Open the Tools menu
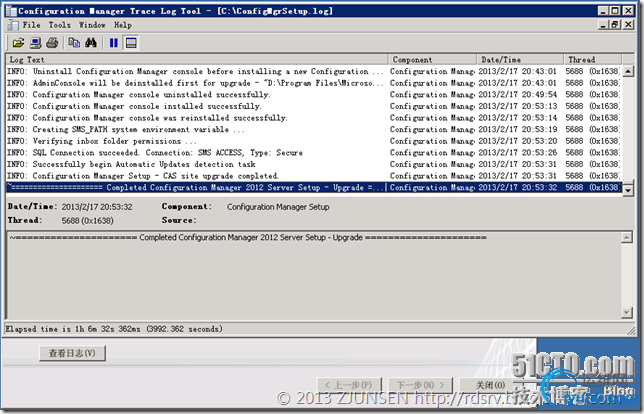This screenshot has height=414, width=644. tap(60, 25)
